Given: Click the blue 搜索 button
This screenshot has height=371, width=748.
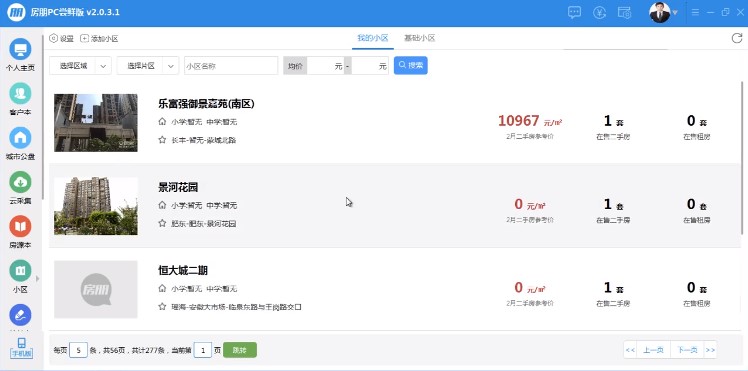Looking at the screenshot, I should point(411,65).
